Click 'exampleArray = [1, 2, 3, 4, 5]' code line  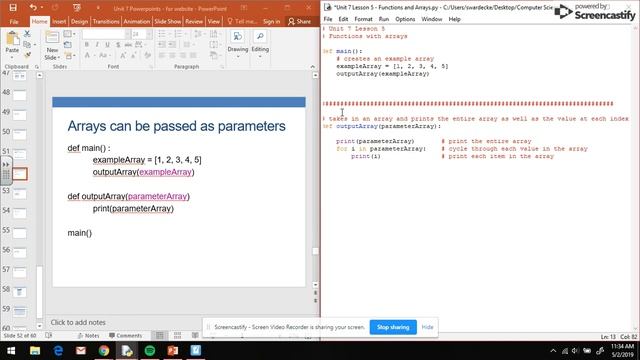pyautogui.click(x=392, y=66)
